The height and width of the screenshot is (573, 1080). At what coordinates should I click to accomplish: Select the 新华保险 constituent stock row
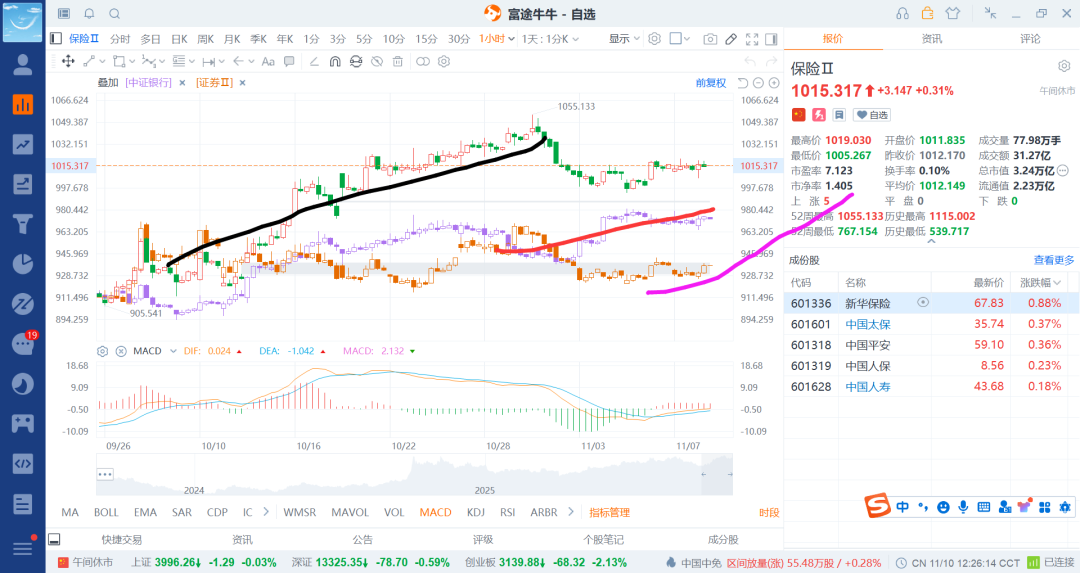867,302
